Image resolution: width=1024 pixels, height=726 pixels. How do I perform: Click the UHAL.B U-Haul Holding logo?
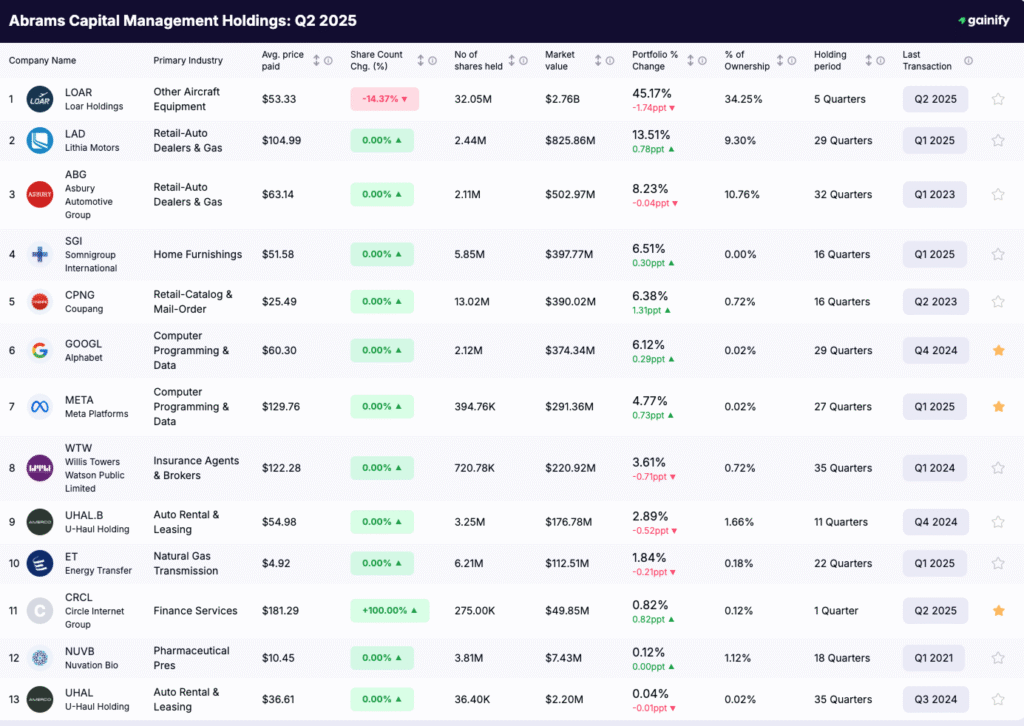coord(40,522)
